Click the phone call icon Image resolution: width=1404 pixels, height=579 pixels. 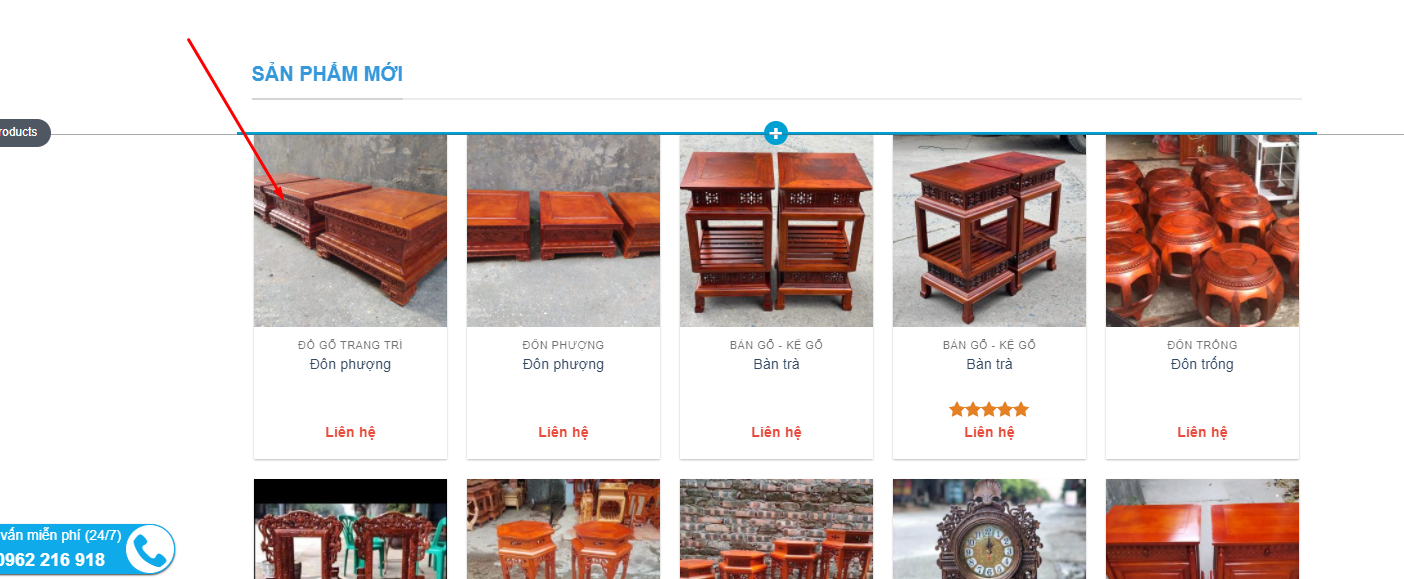(150, 549)
